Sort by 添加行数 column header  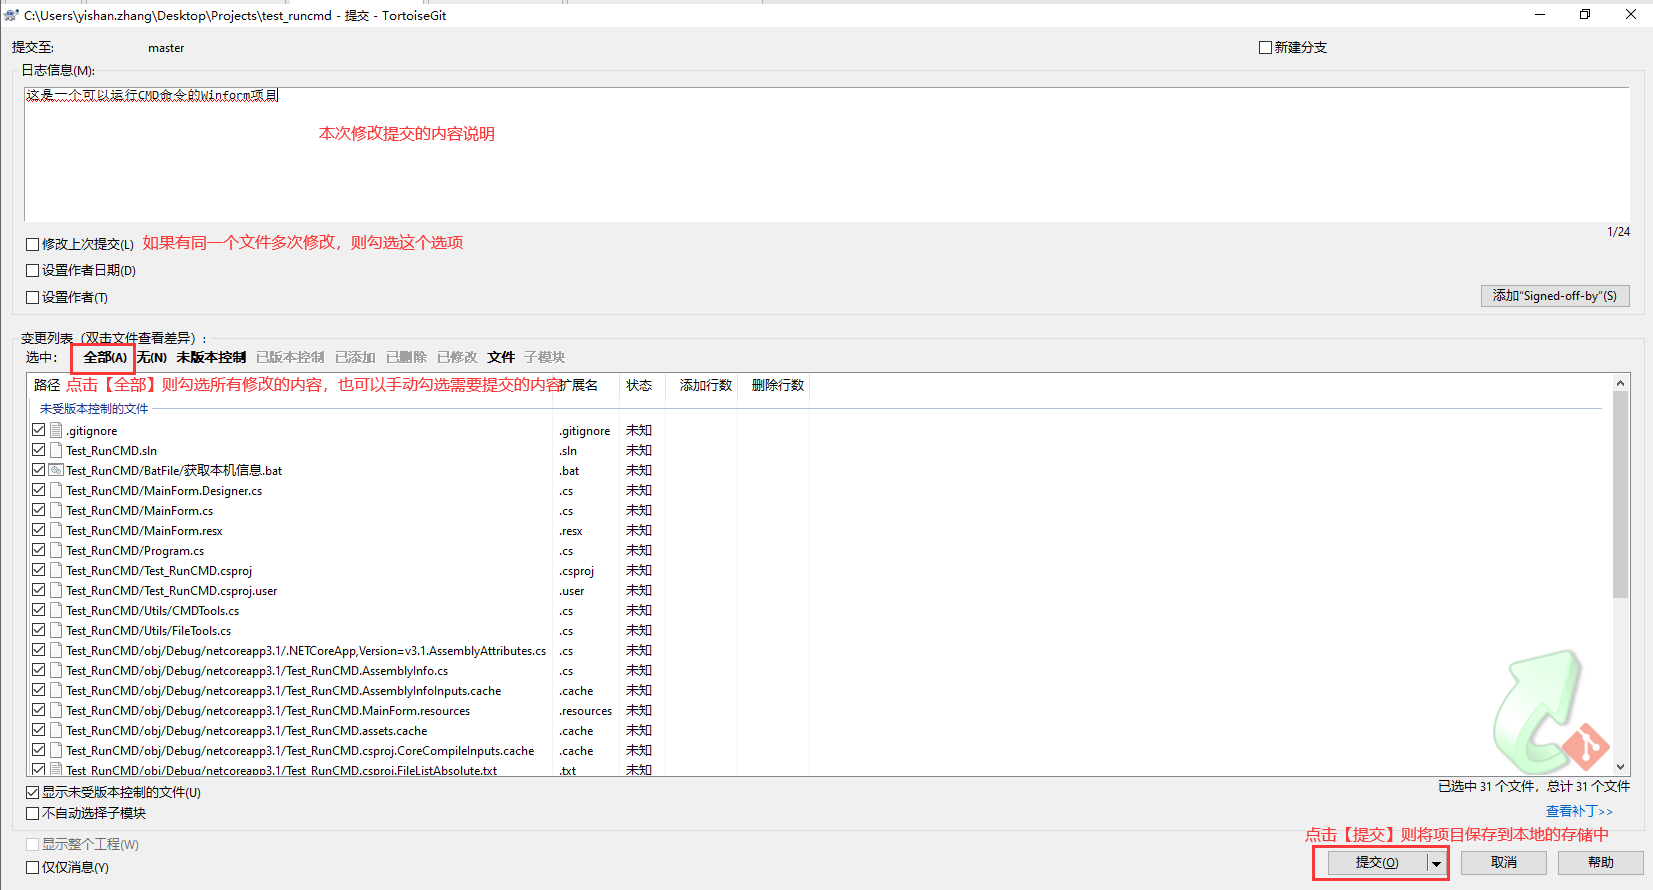tap(706, 385)
